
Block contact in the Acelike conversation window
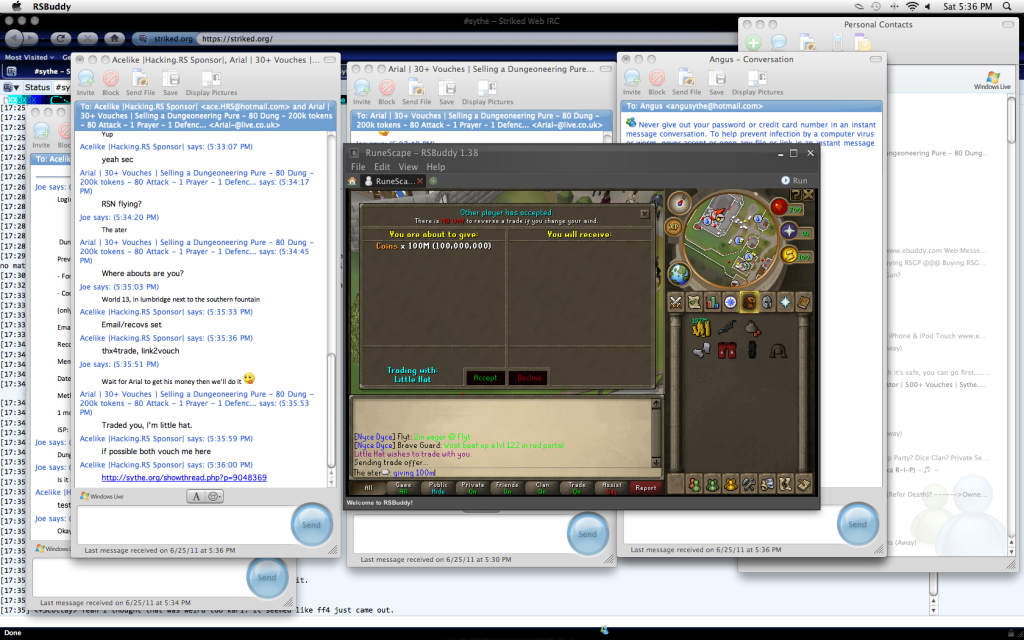click(x=111, y=83)
